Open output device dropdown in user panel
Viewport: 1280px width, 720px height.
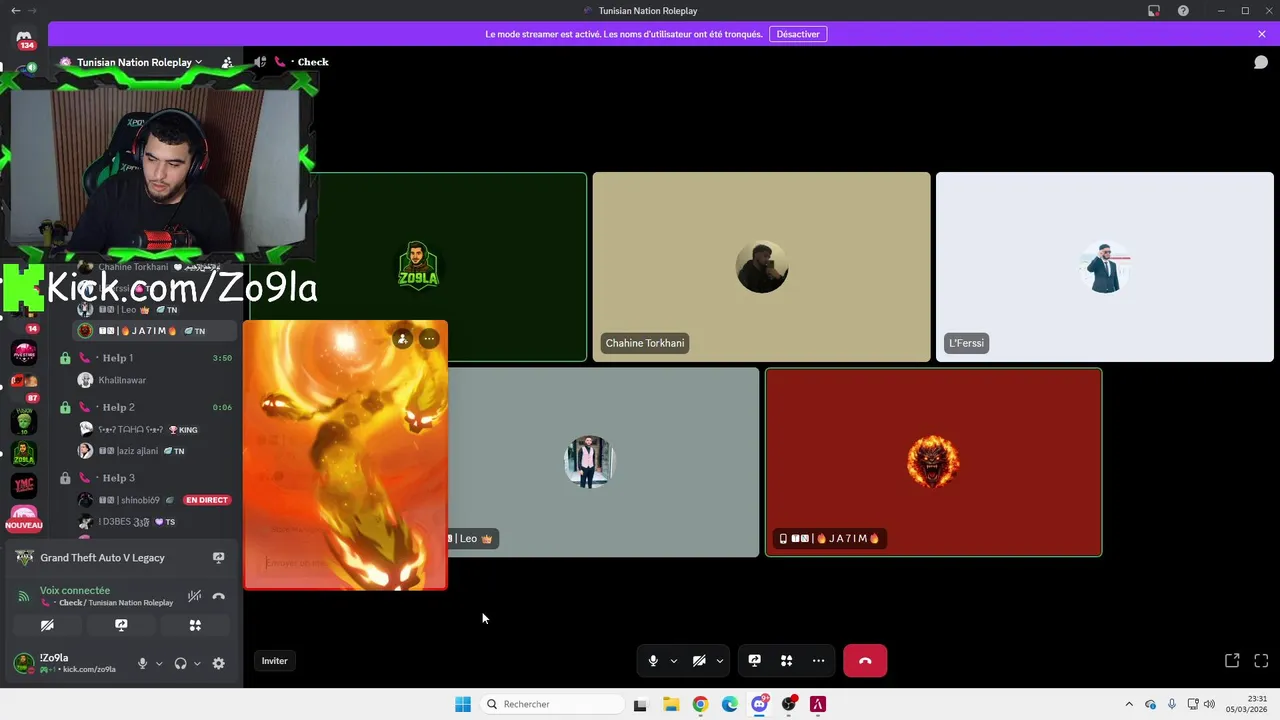[x=197, y=663]
